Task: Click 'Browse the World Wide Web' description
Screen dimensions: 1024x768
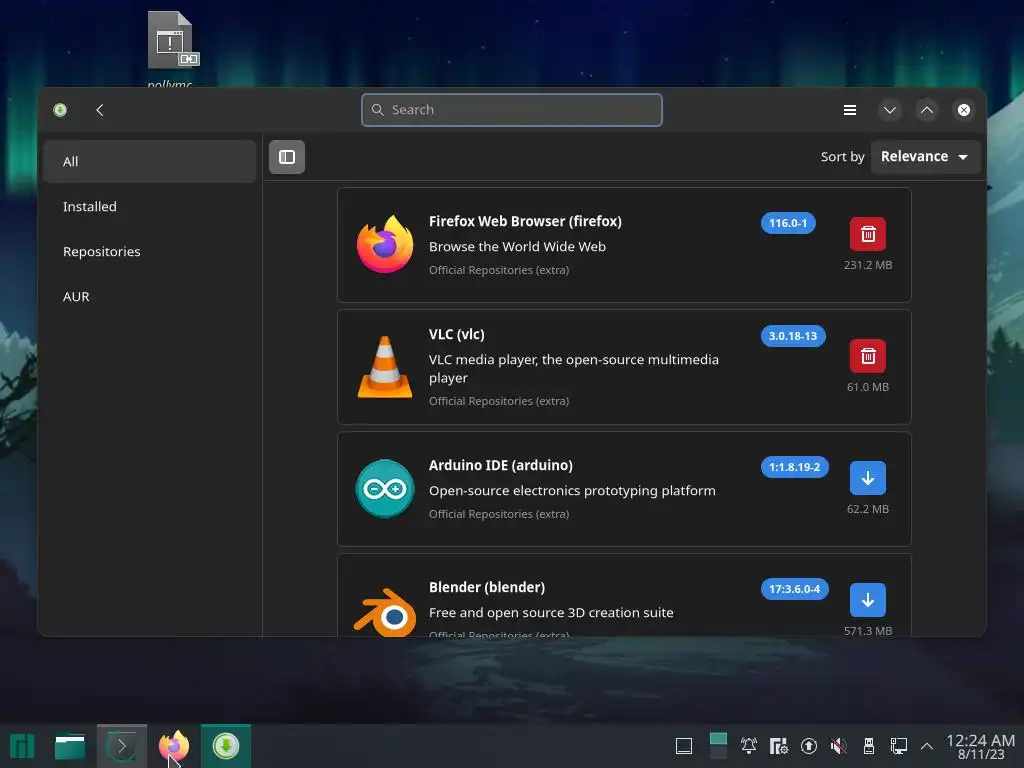Action: 517,247
